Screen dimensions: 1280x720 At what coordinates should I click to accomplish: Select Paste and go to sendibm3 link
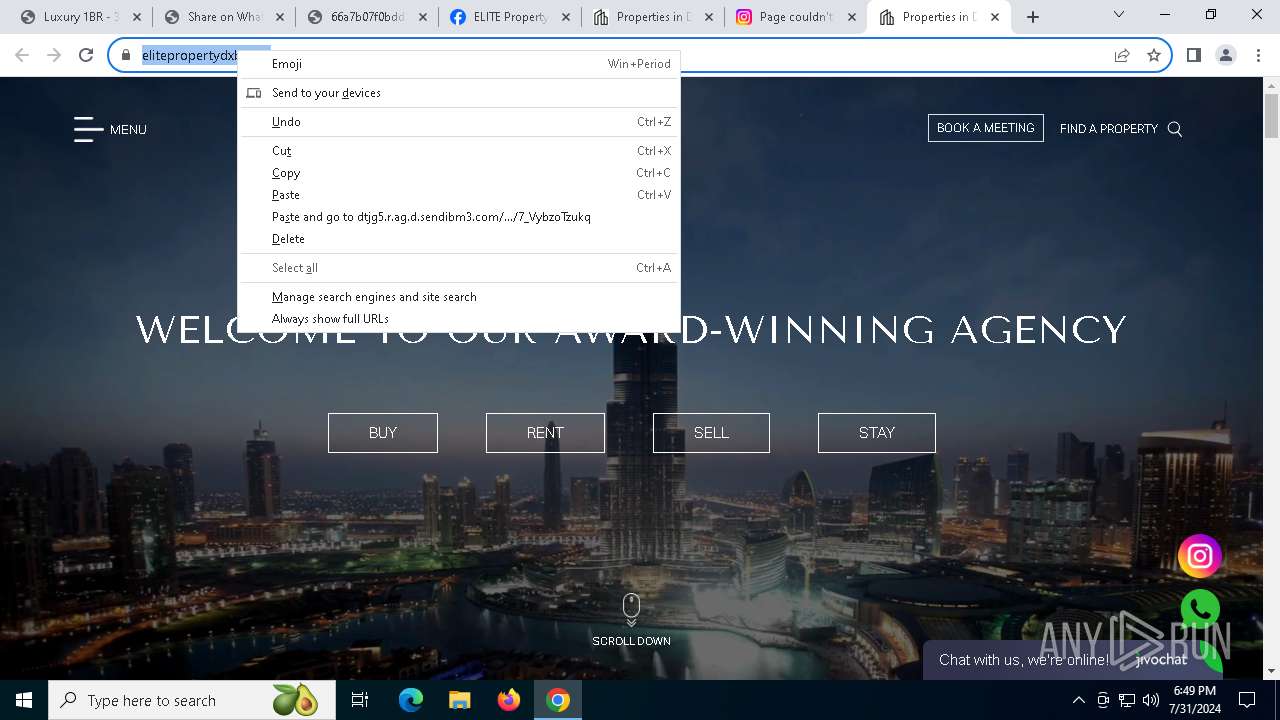click(x=459, y=217)
